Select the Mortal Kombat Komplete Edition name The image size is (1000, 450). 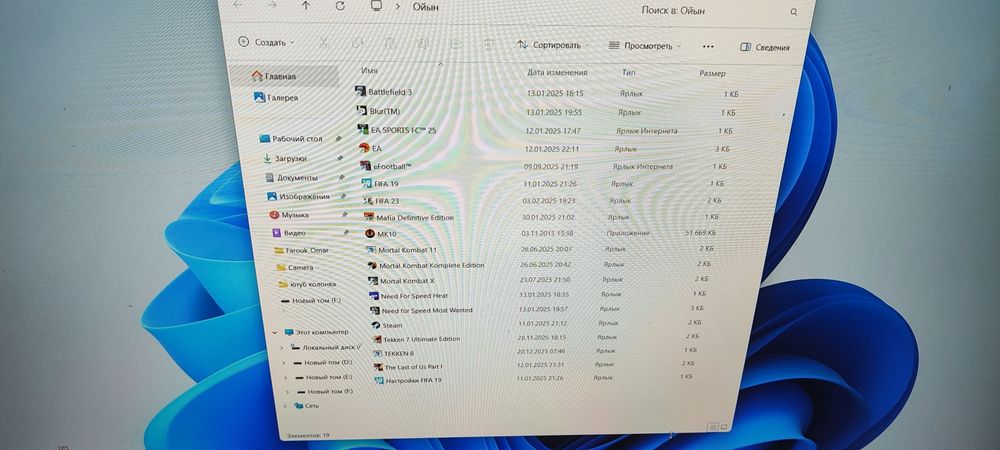pyautogui.click(x=432, y=265)
